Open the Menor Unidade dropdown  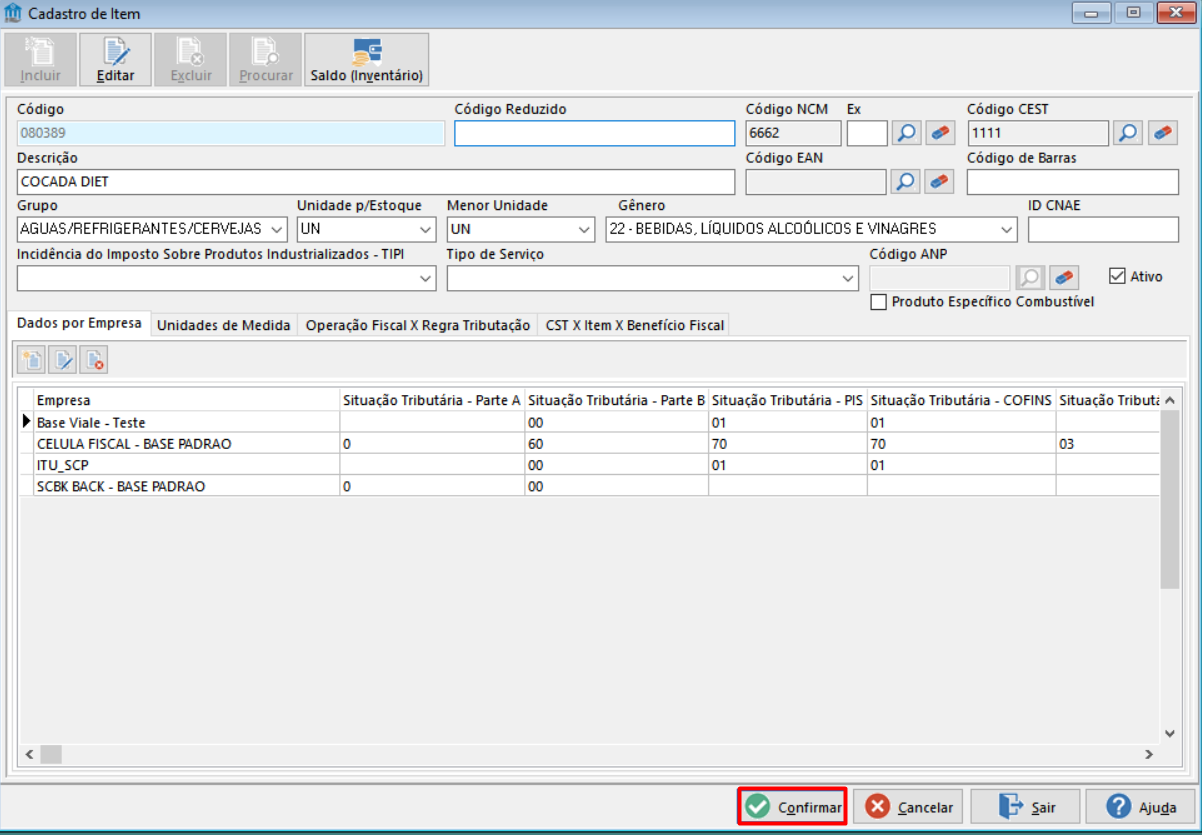pyautogui.click(x=584, y=229)
